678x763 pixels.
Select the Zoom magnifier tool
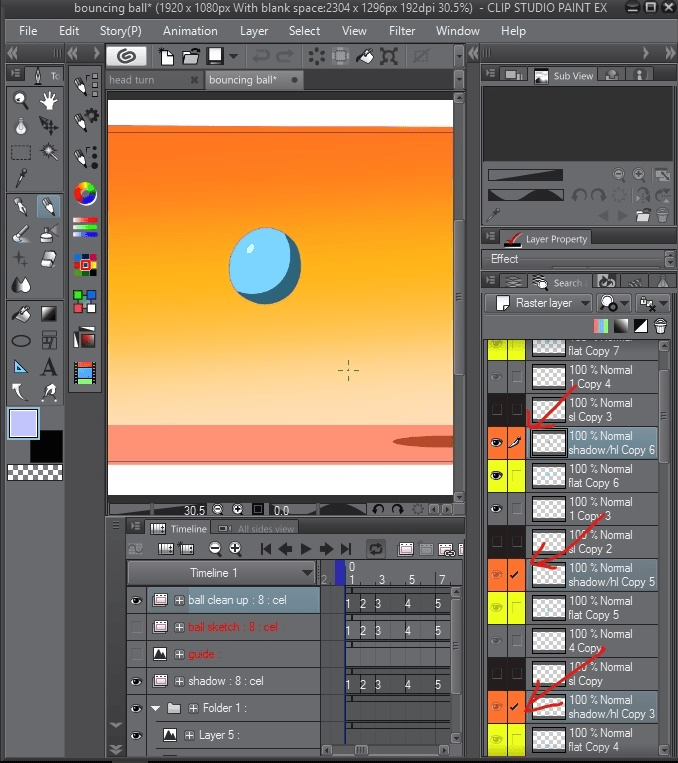tap(21, 101)
